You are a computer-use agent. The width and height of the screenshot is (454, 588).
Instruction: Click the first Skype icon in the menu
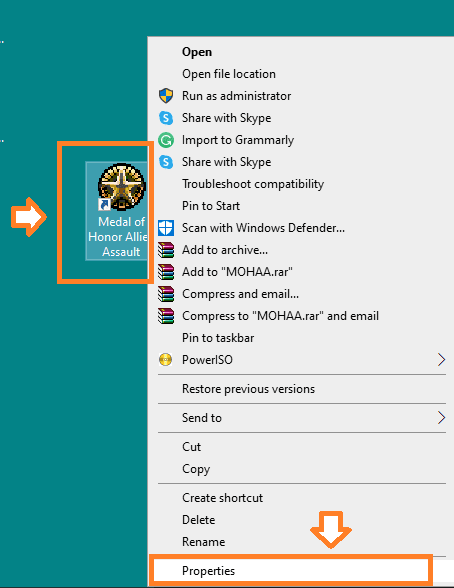[166, 118]
